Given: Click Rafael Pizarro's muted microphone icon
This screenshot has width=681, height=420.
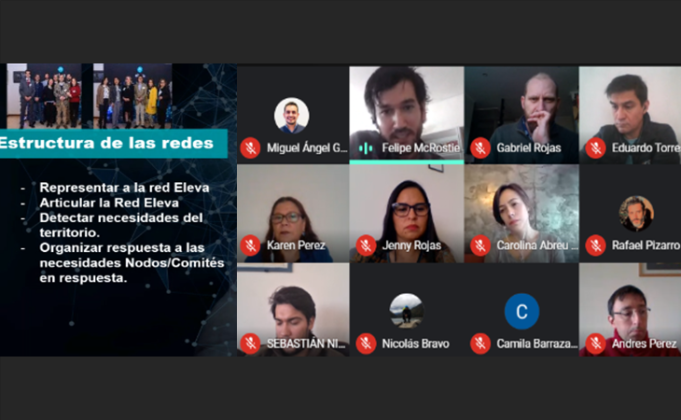Looking at the screenshot, I should [595, 245].
